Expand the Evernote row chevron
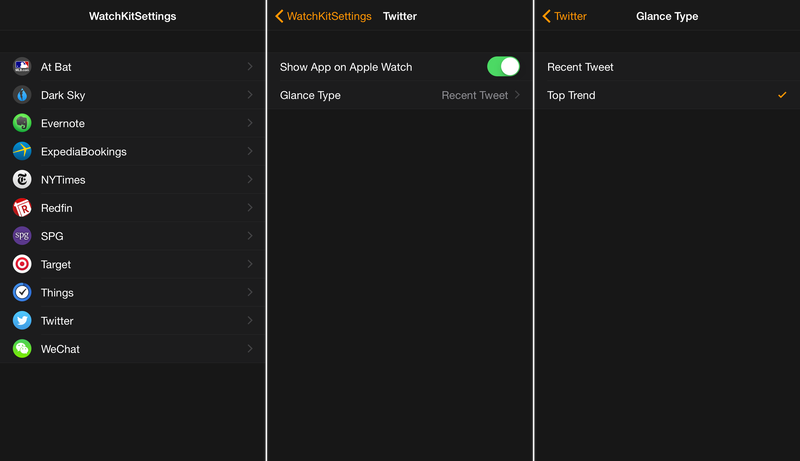The width and height of the screenshot is (800, 461). pos(250,122)
